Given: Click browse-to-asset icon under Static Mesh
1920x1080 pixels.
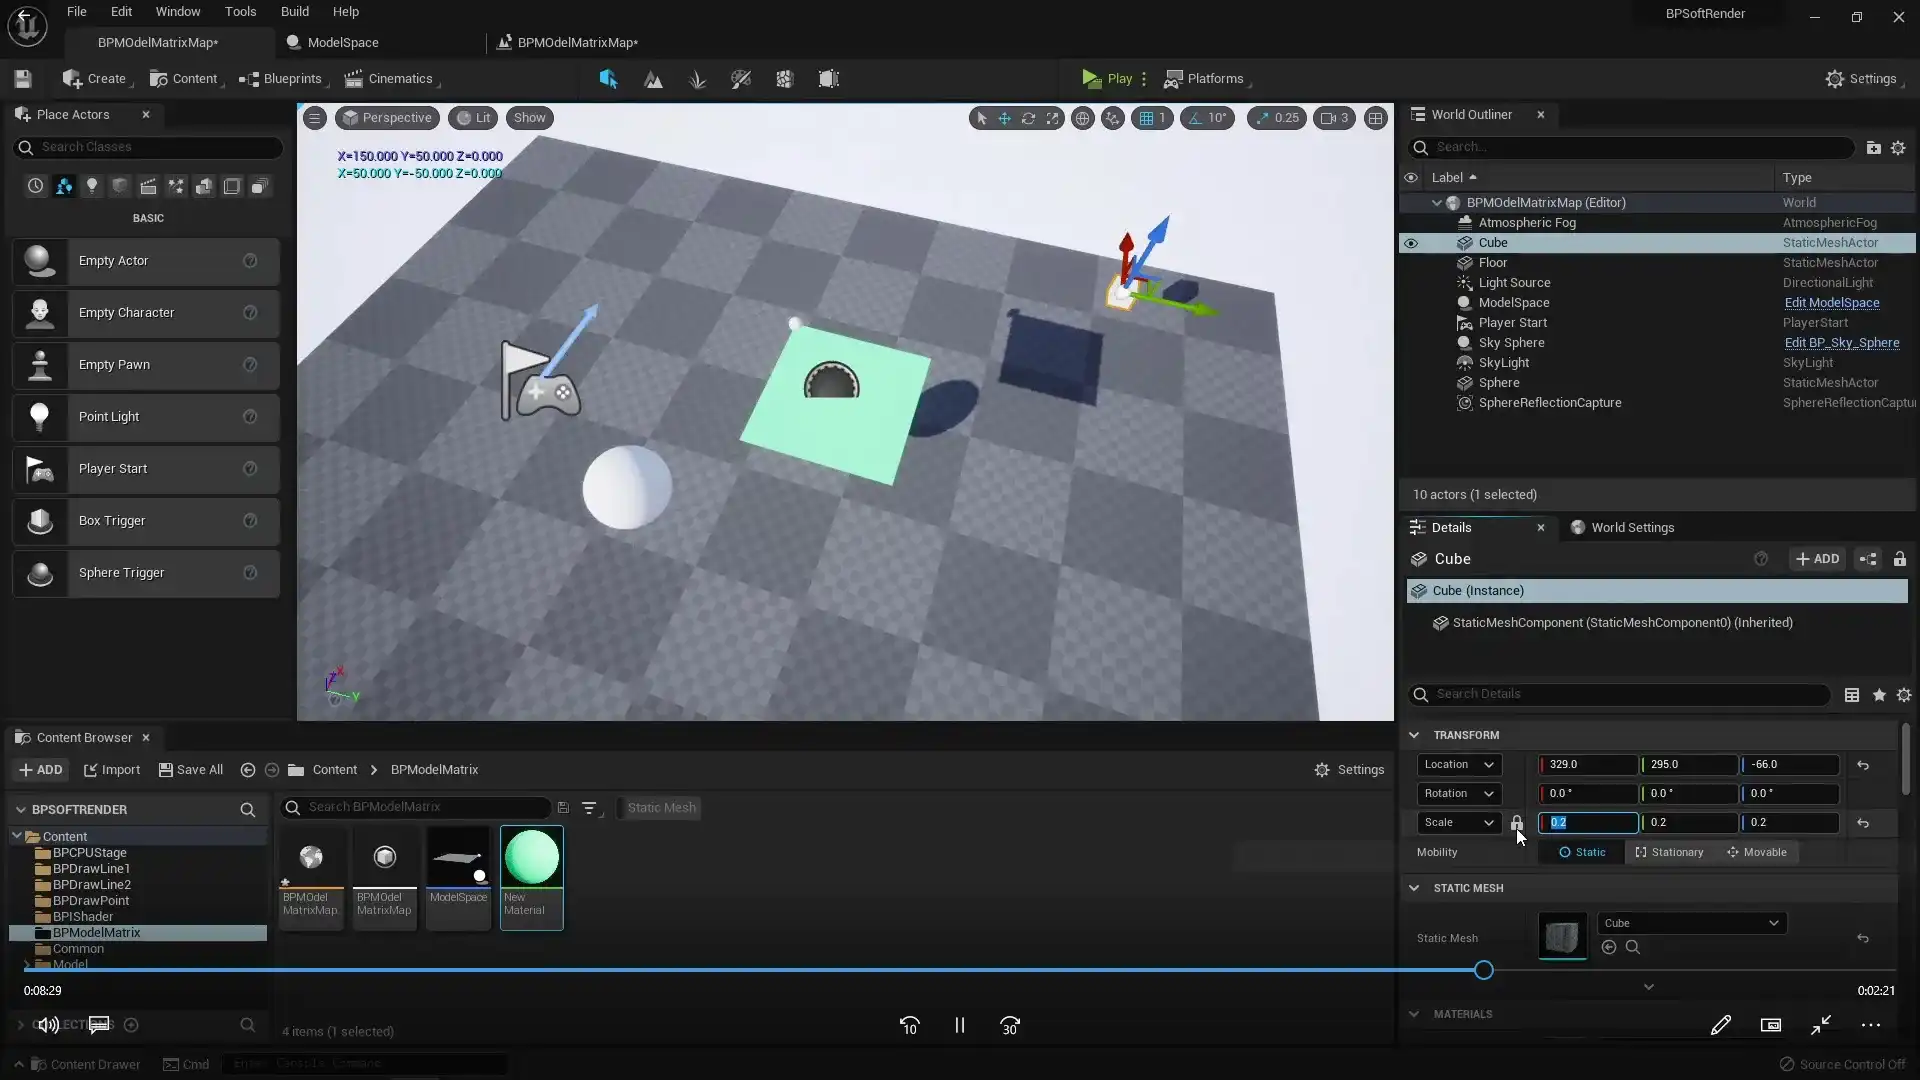Looking at the screenshot, I should point(1632,947).
